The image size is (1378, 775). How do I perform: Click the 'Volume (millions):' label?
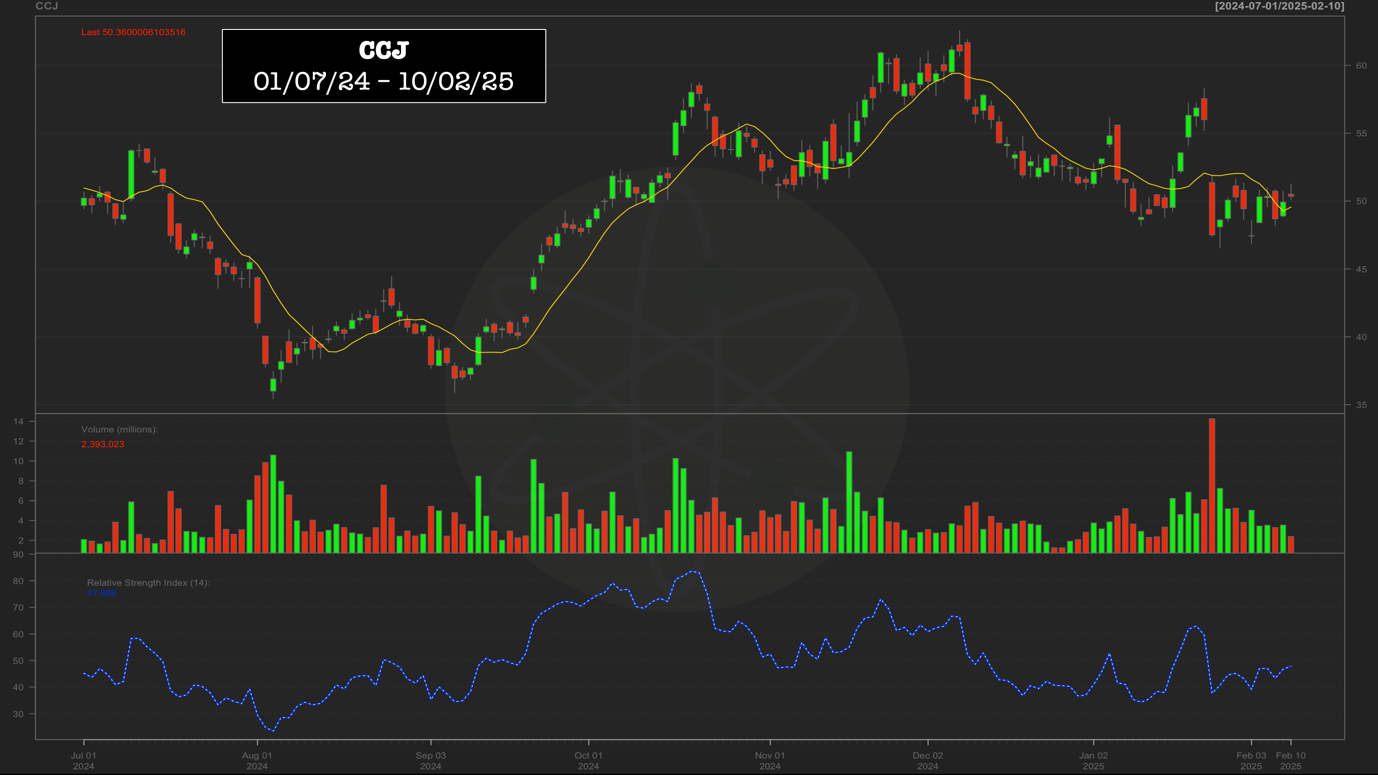[119, 429]
